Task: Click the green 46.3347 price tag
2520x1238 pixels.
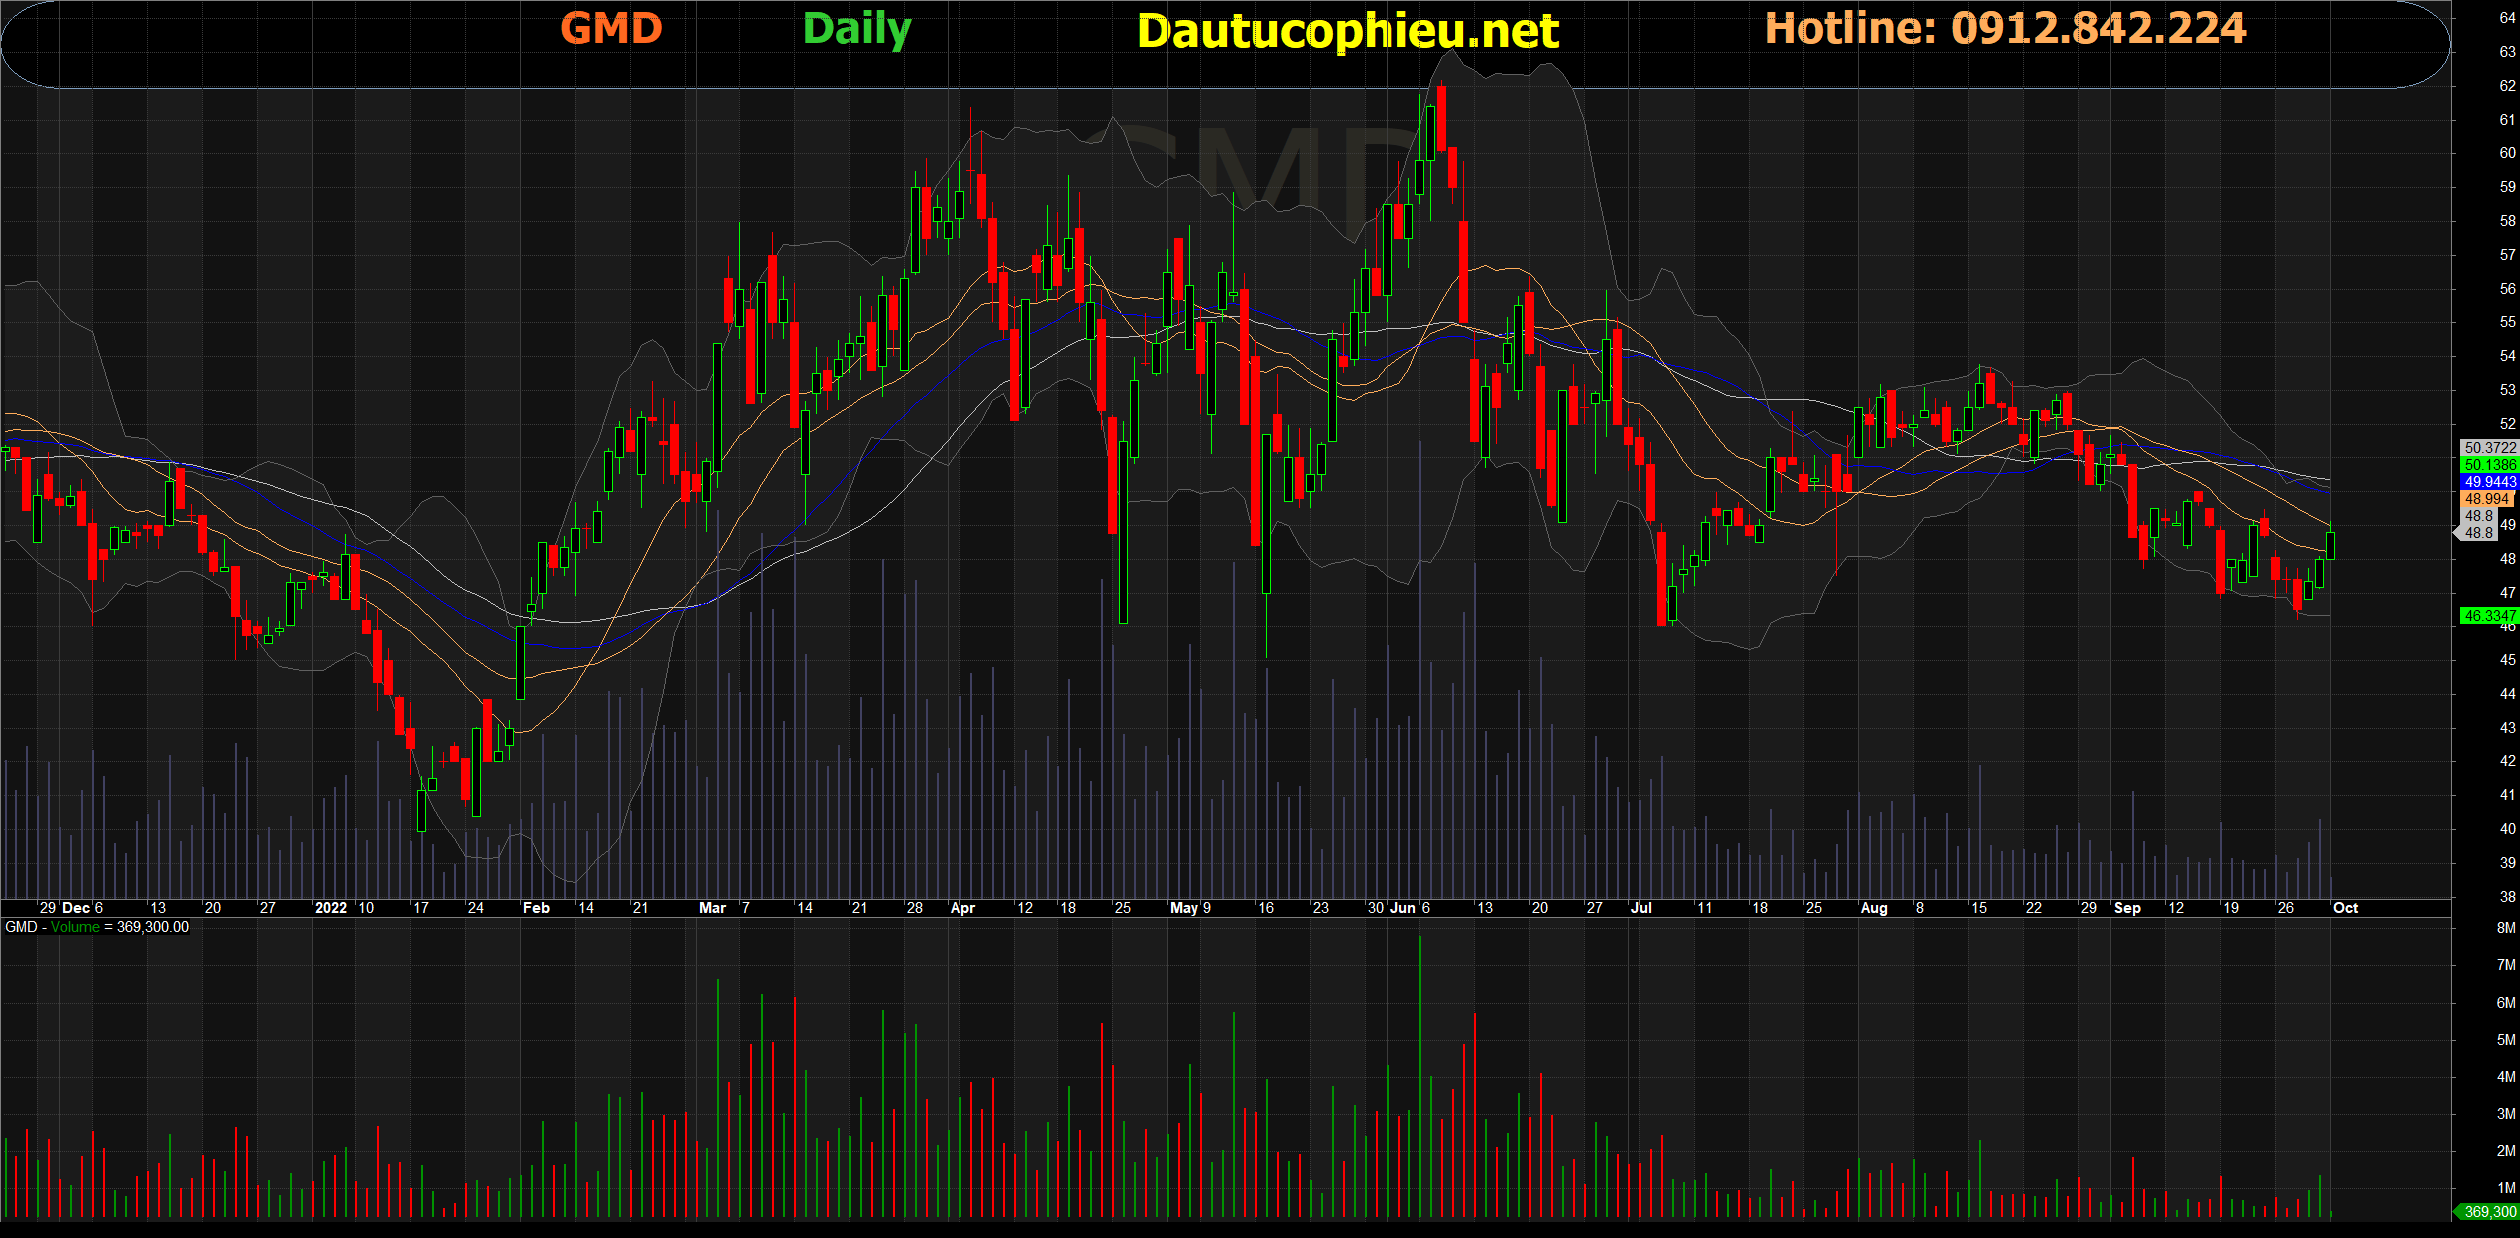Action: click(x=2489, y=616)
